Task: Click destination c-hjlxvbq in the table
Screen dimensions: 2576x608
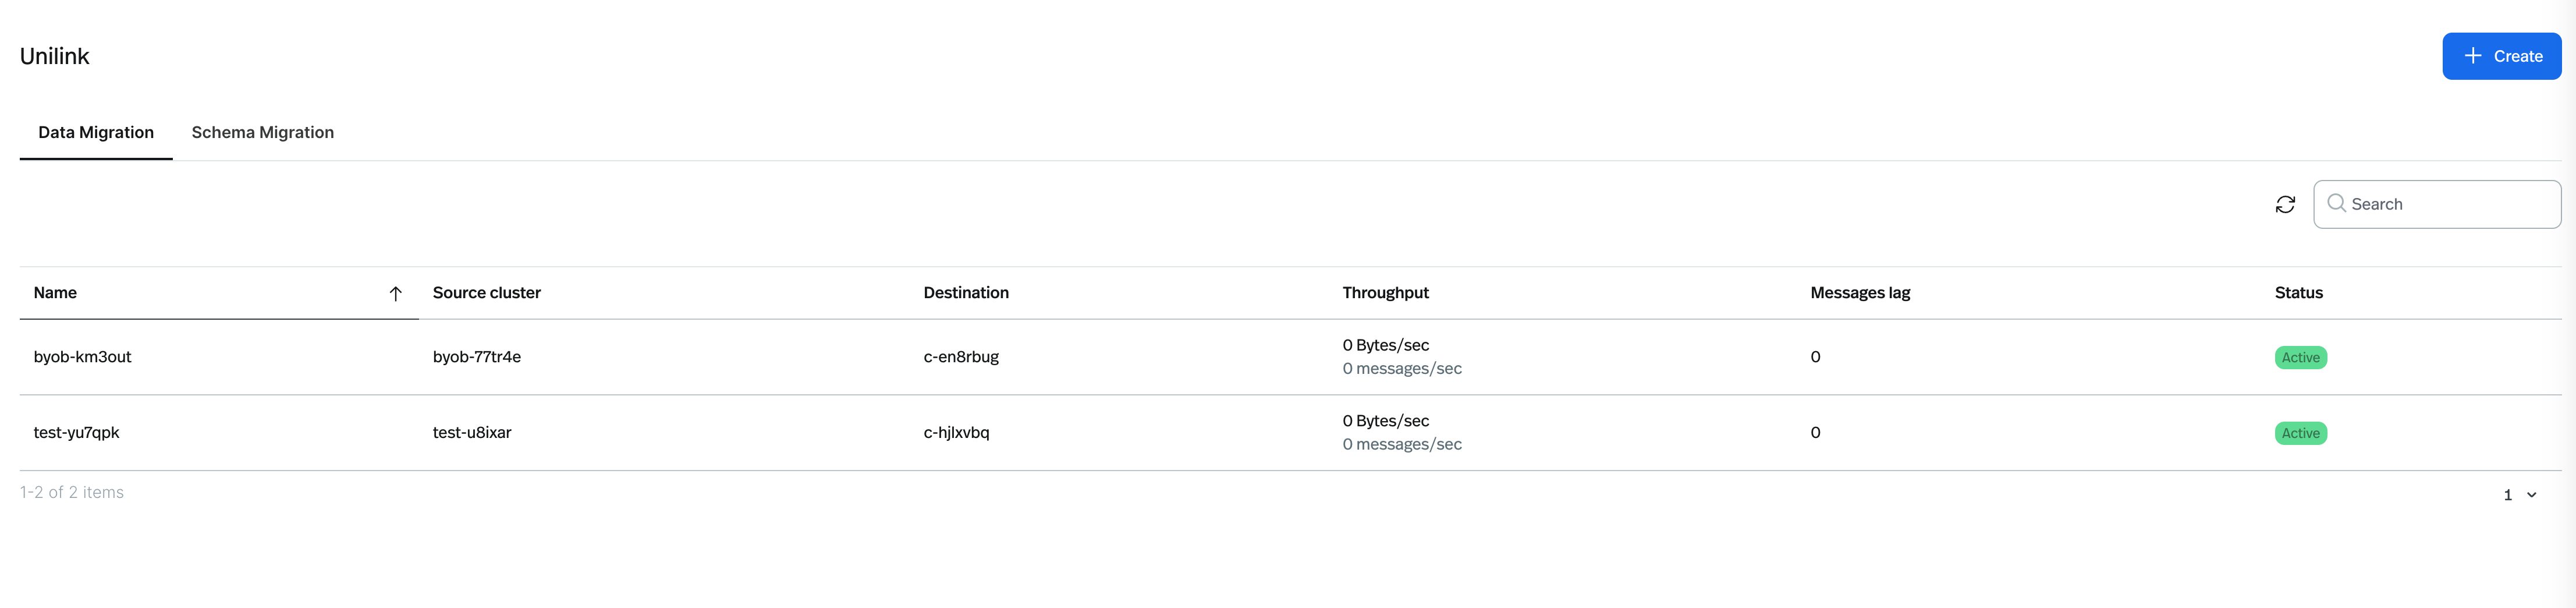Action: (x=956, y=433)
